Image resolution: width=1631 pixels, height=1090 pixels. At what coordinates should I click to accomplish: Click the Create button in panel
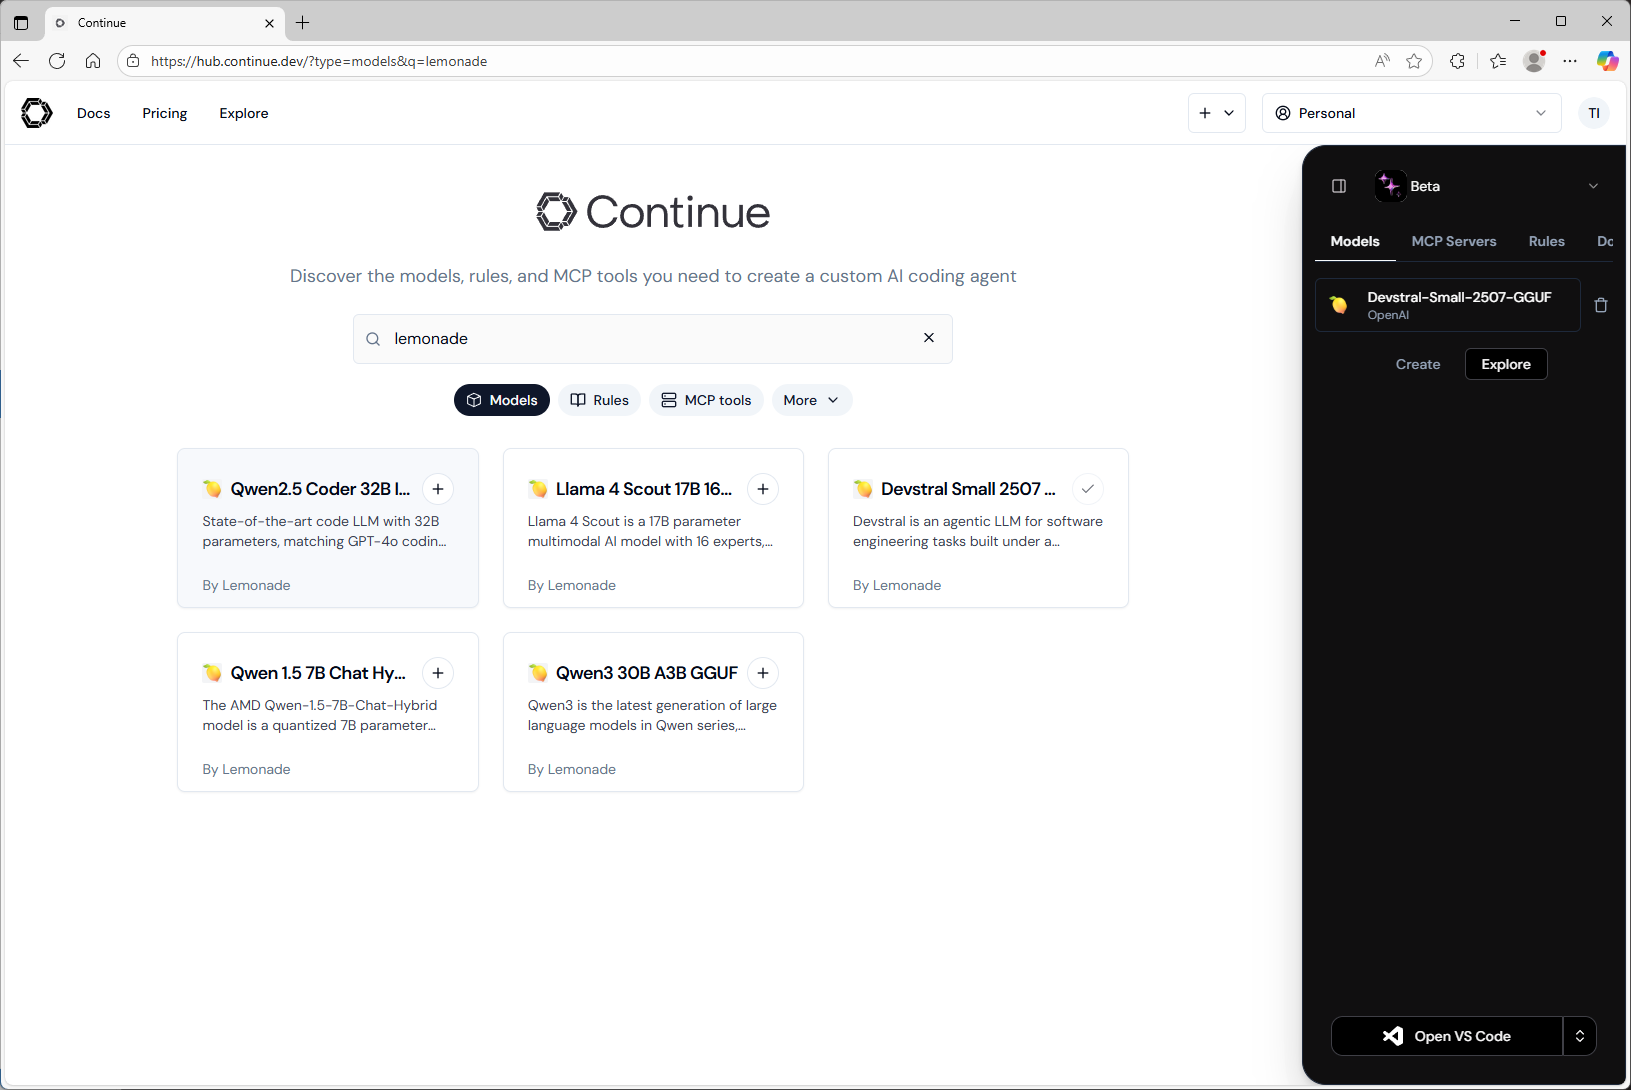point(1418,364)
